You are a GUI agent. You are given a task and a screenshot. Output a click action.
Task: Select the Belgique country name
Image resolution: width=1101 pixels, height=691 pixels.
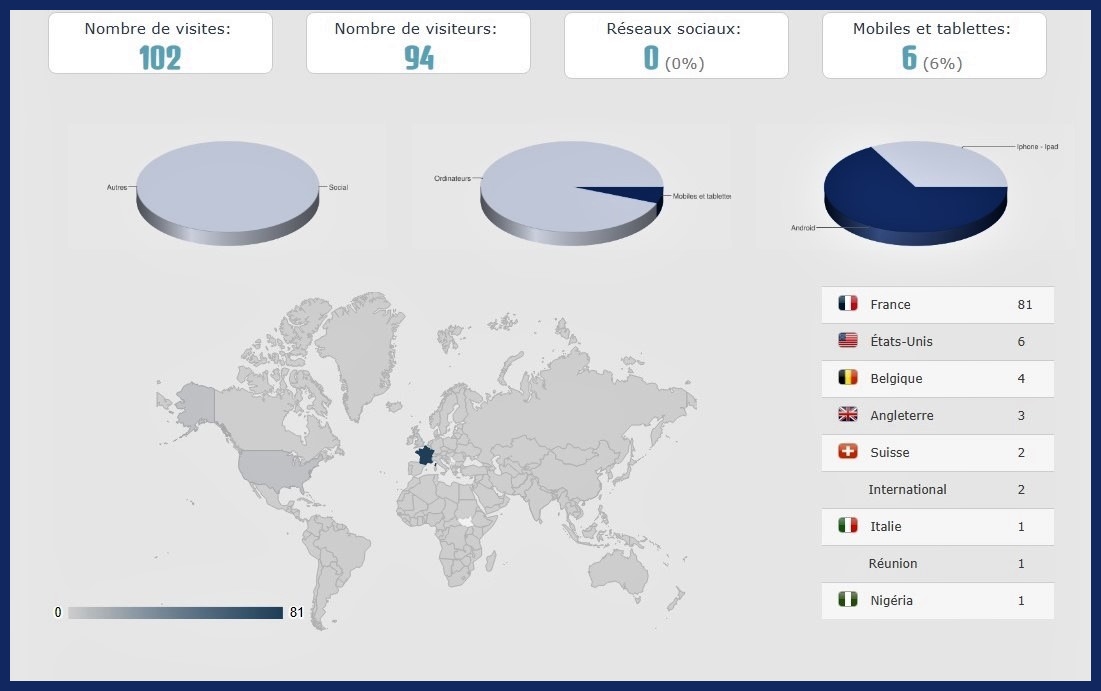(x=896, y=379)
